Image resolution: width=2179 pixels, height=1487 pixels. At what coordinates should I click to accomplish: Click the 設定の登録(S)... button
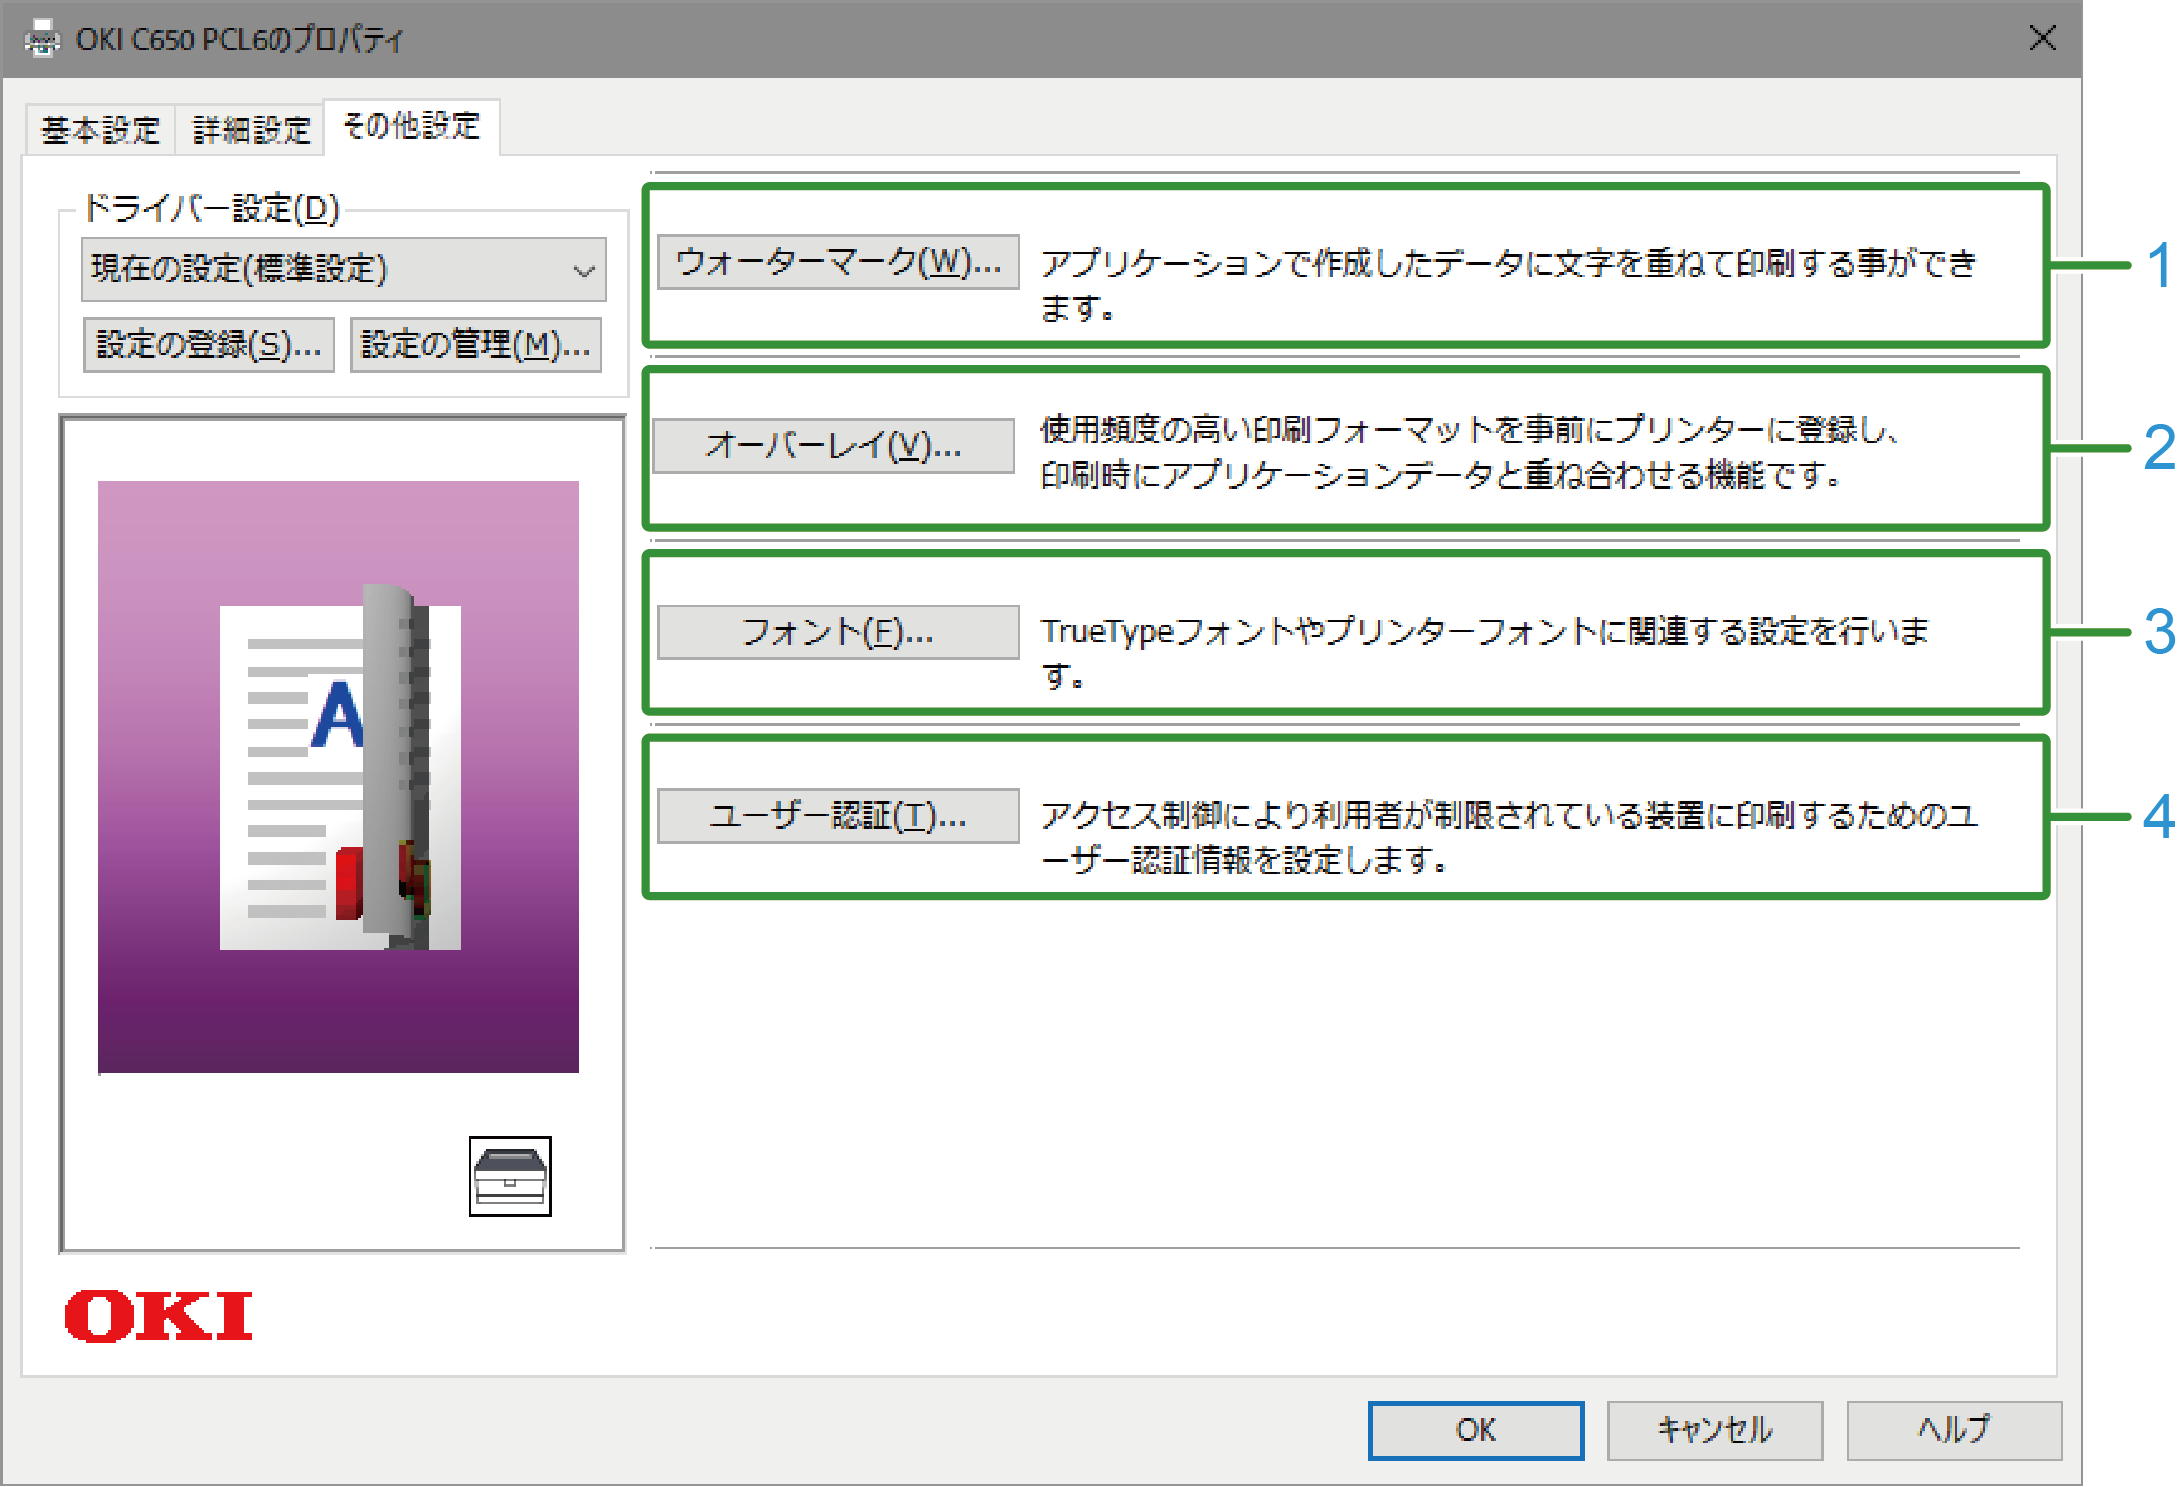(x=209, y=345)
